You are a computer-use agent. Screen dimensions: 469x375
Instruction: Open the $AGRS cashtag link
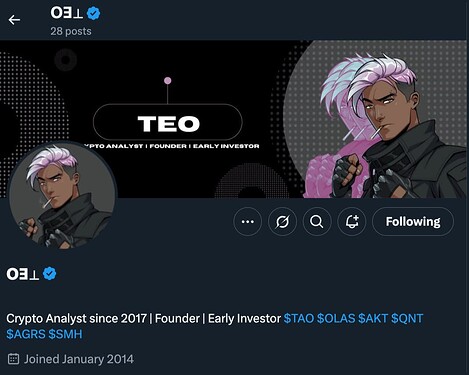26,334
